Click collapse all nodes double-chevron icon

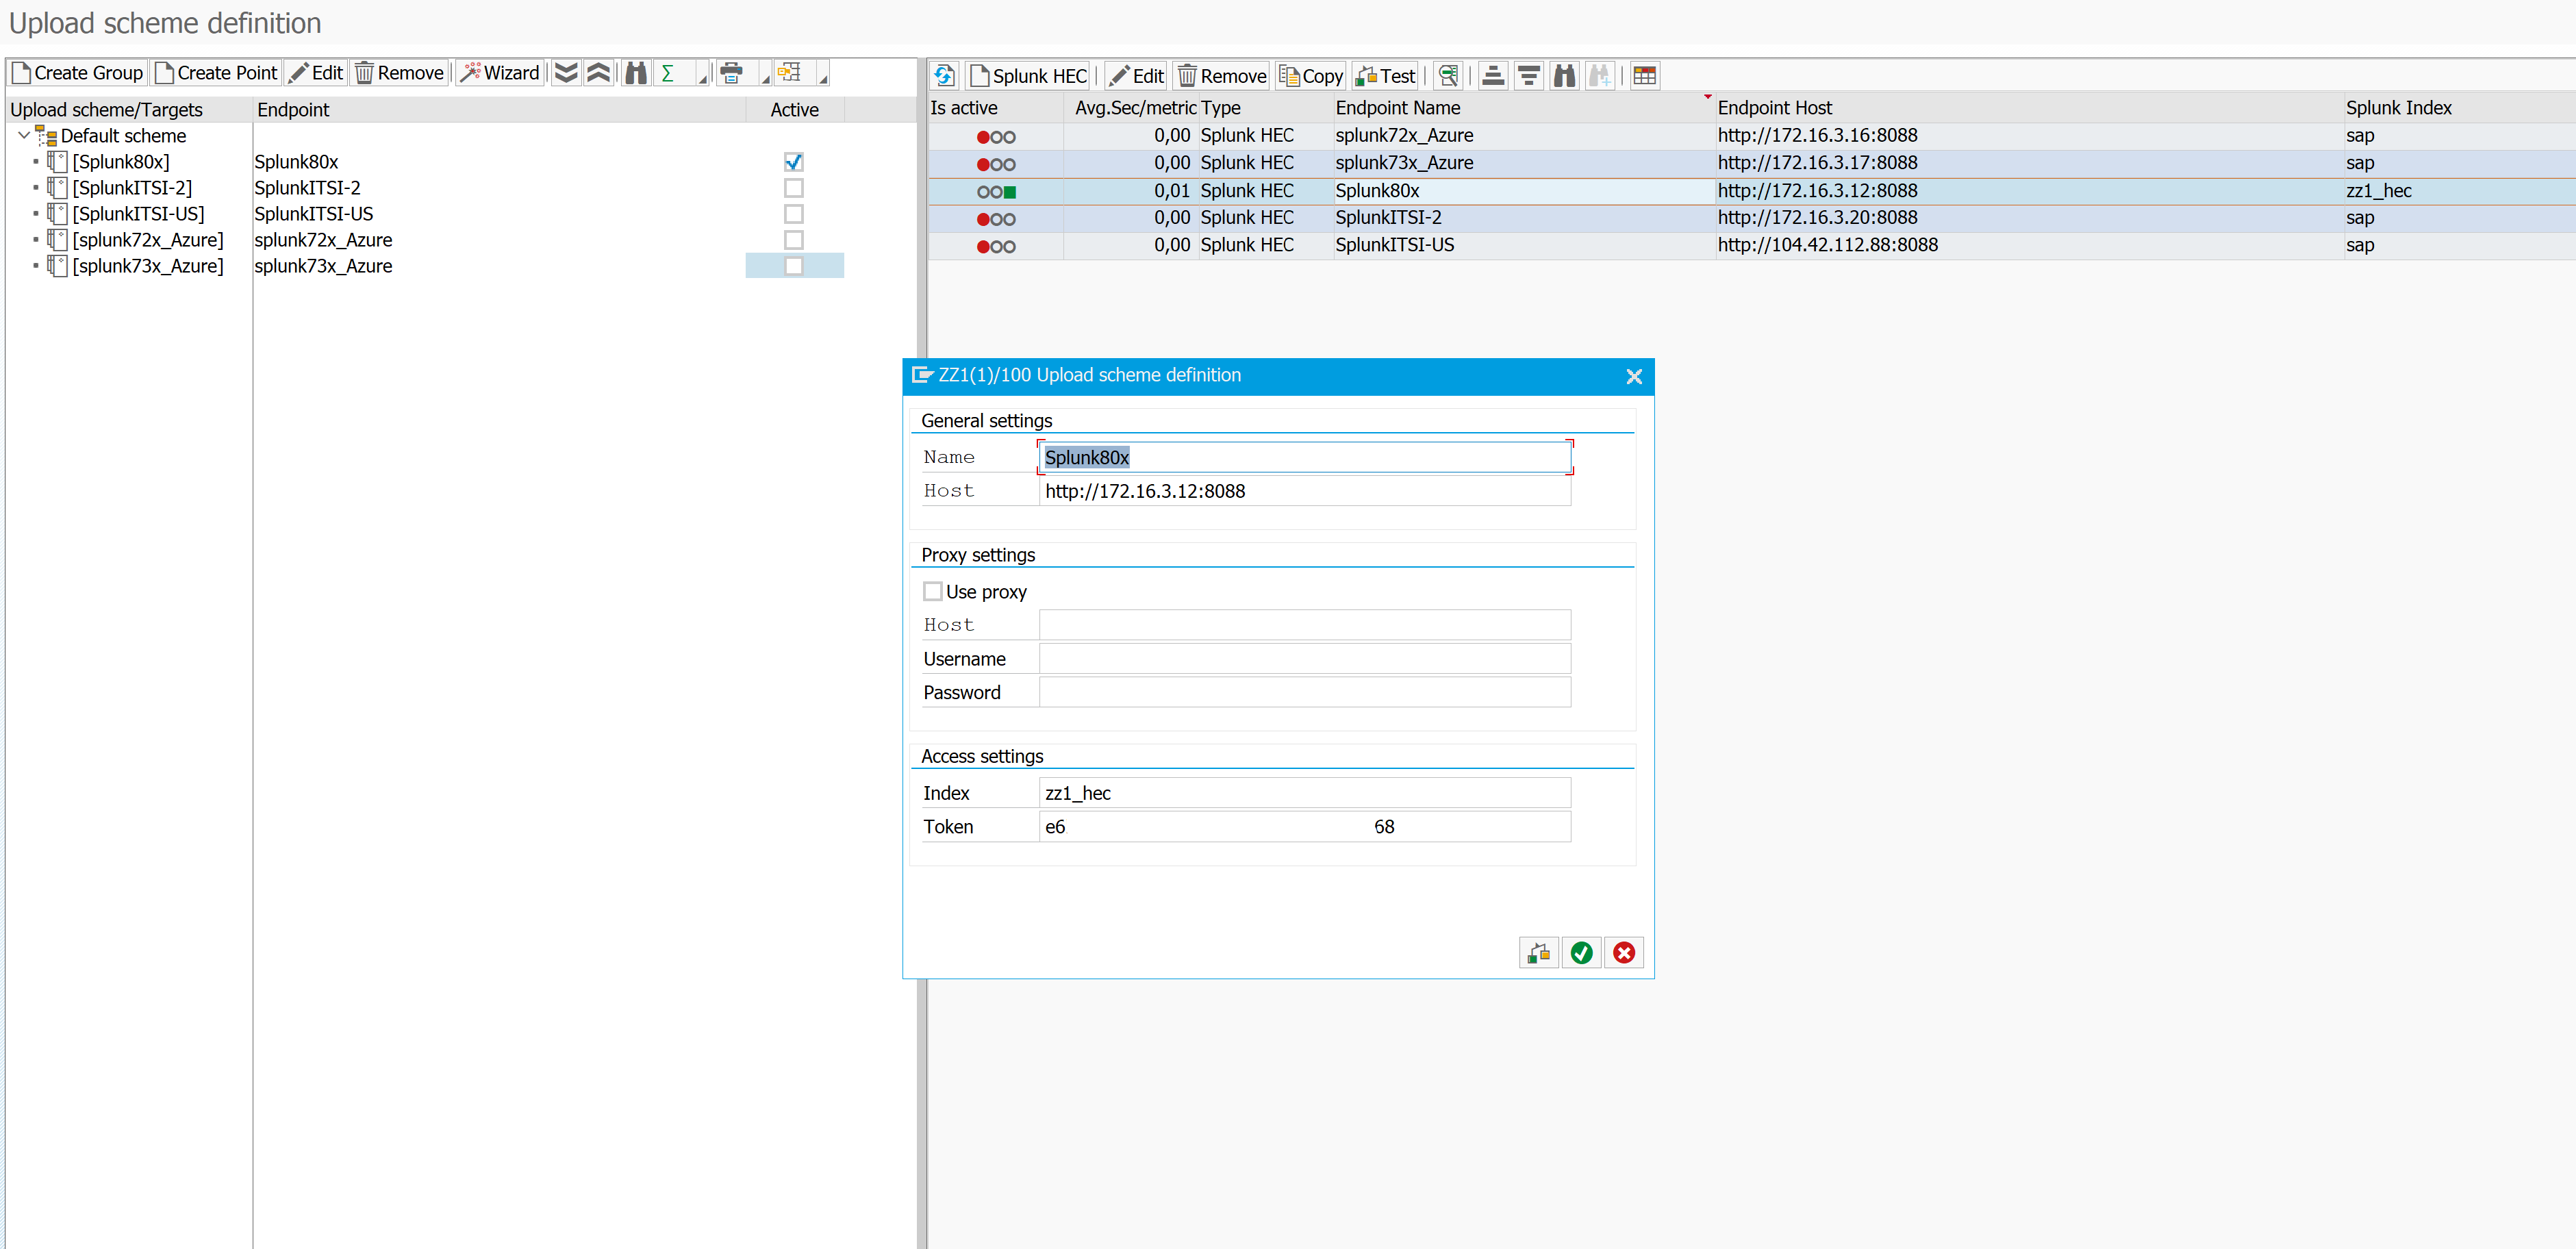[598, 73]
